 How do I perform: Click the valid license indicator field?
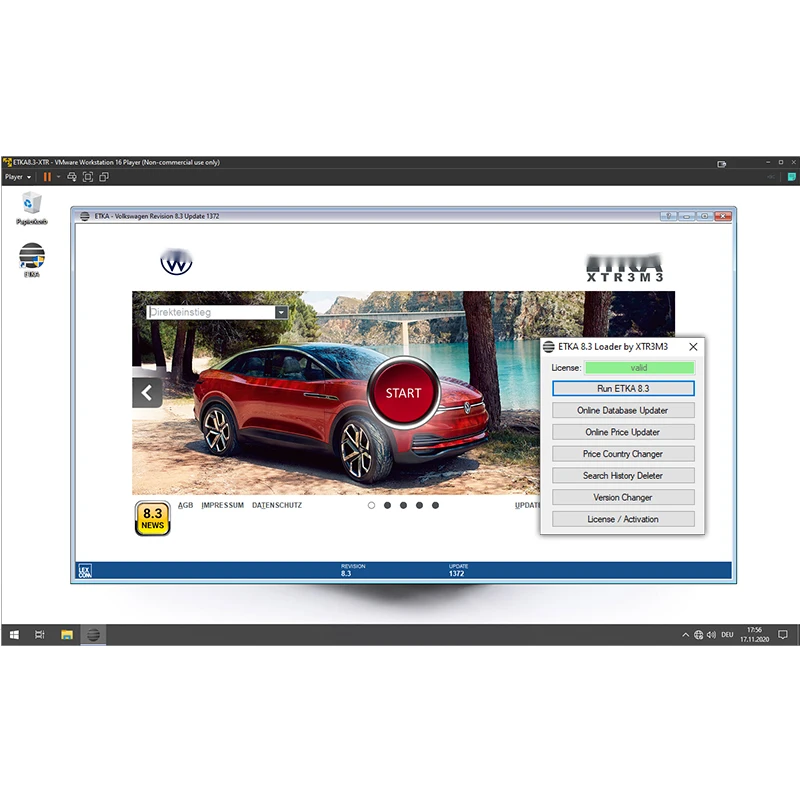coord(639,367)
